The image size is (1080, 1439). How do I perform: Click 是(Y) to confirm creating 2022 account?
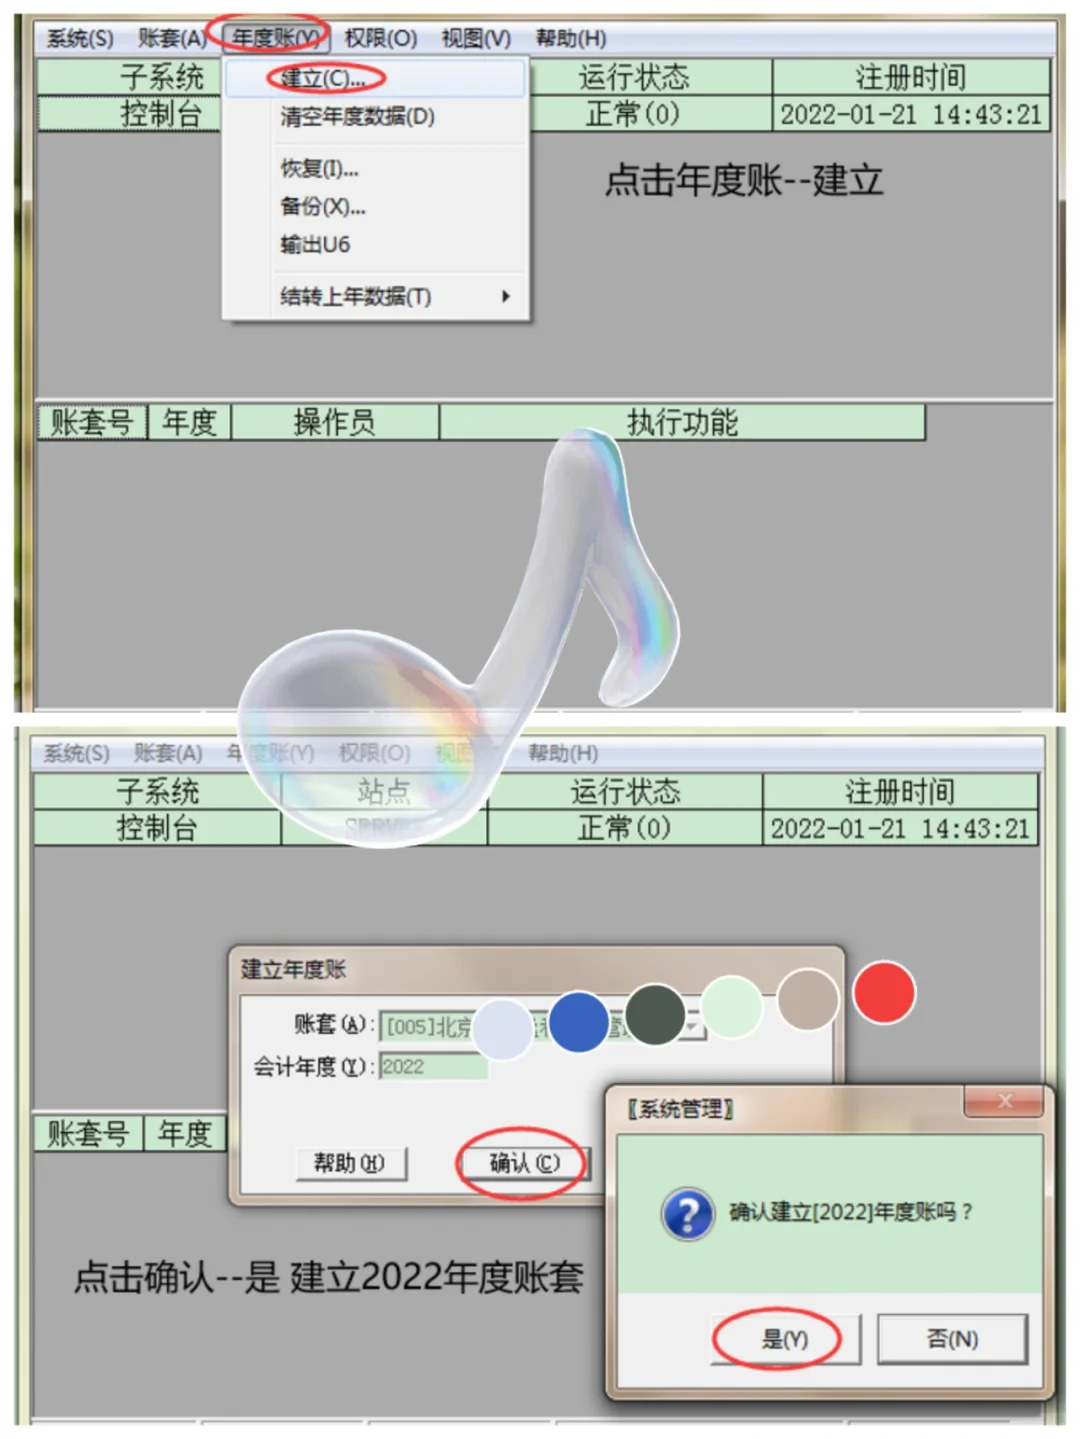(784, 1338)
